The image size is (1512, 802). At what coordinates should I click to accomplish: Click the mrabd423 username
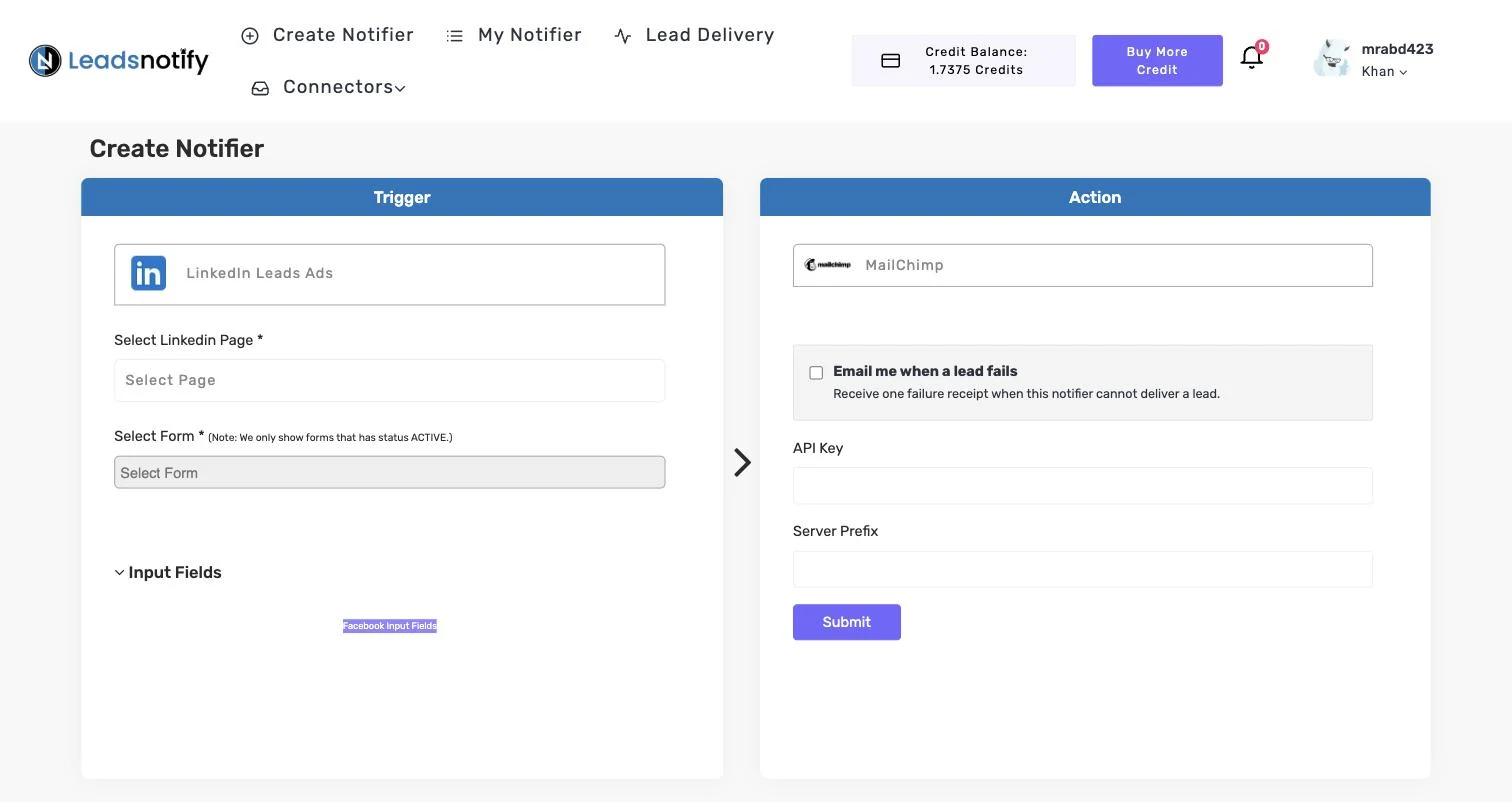pos(1397,49)
